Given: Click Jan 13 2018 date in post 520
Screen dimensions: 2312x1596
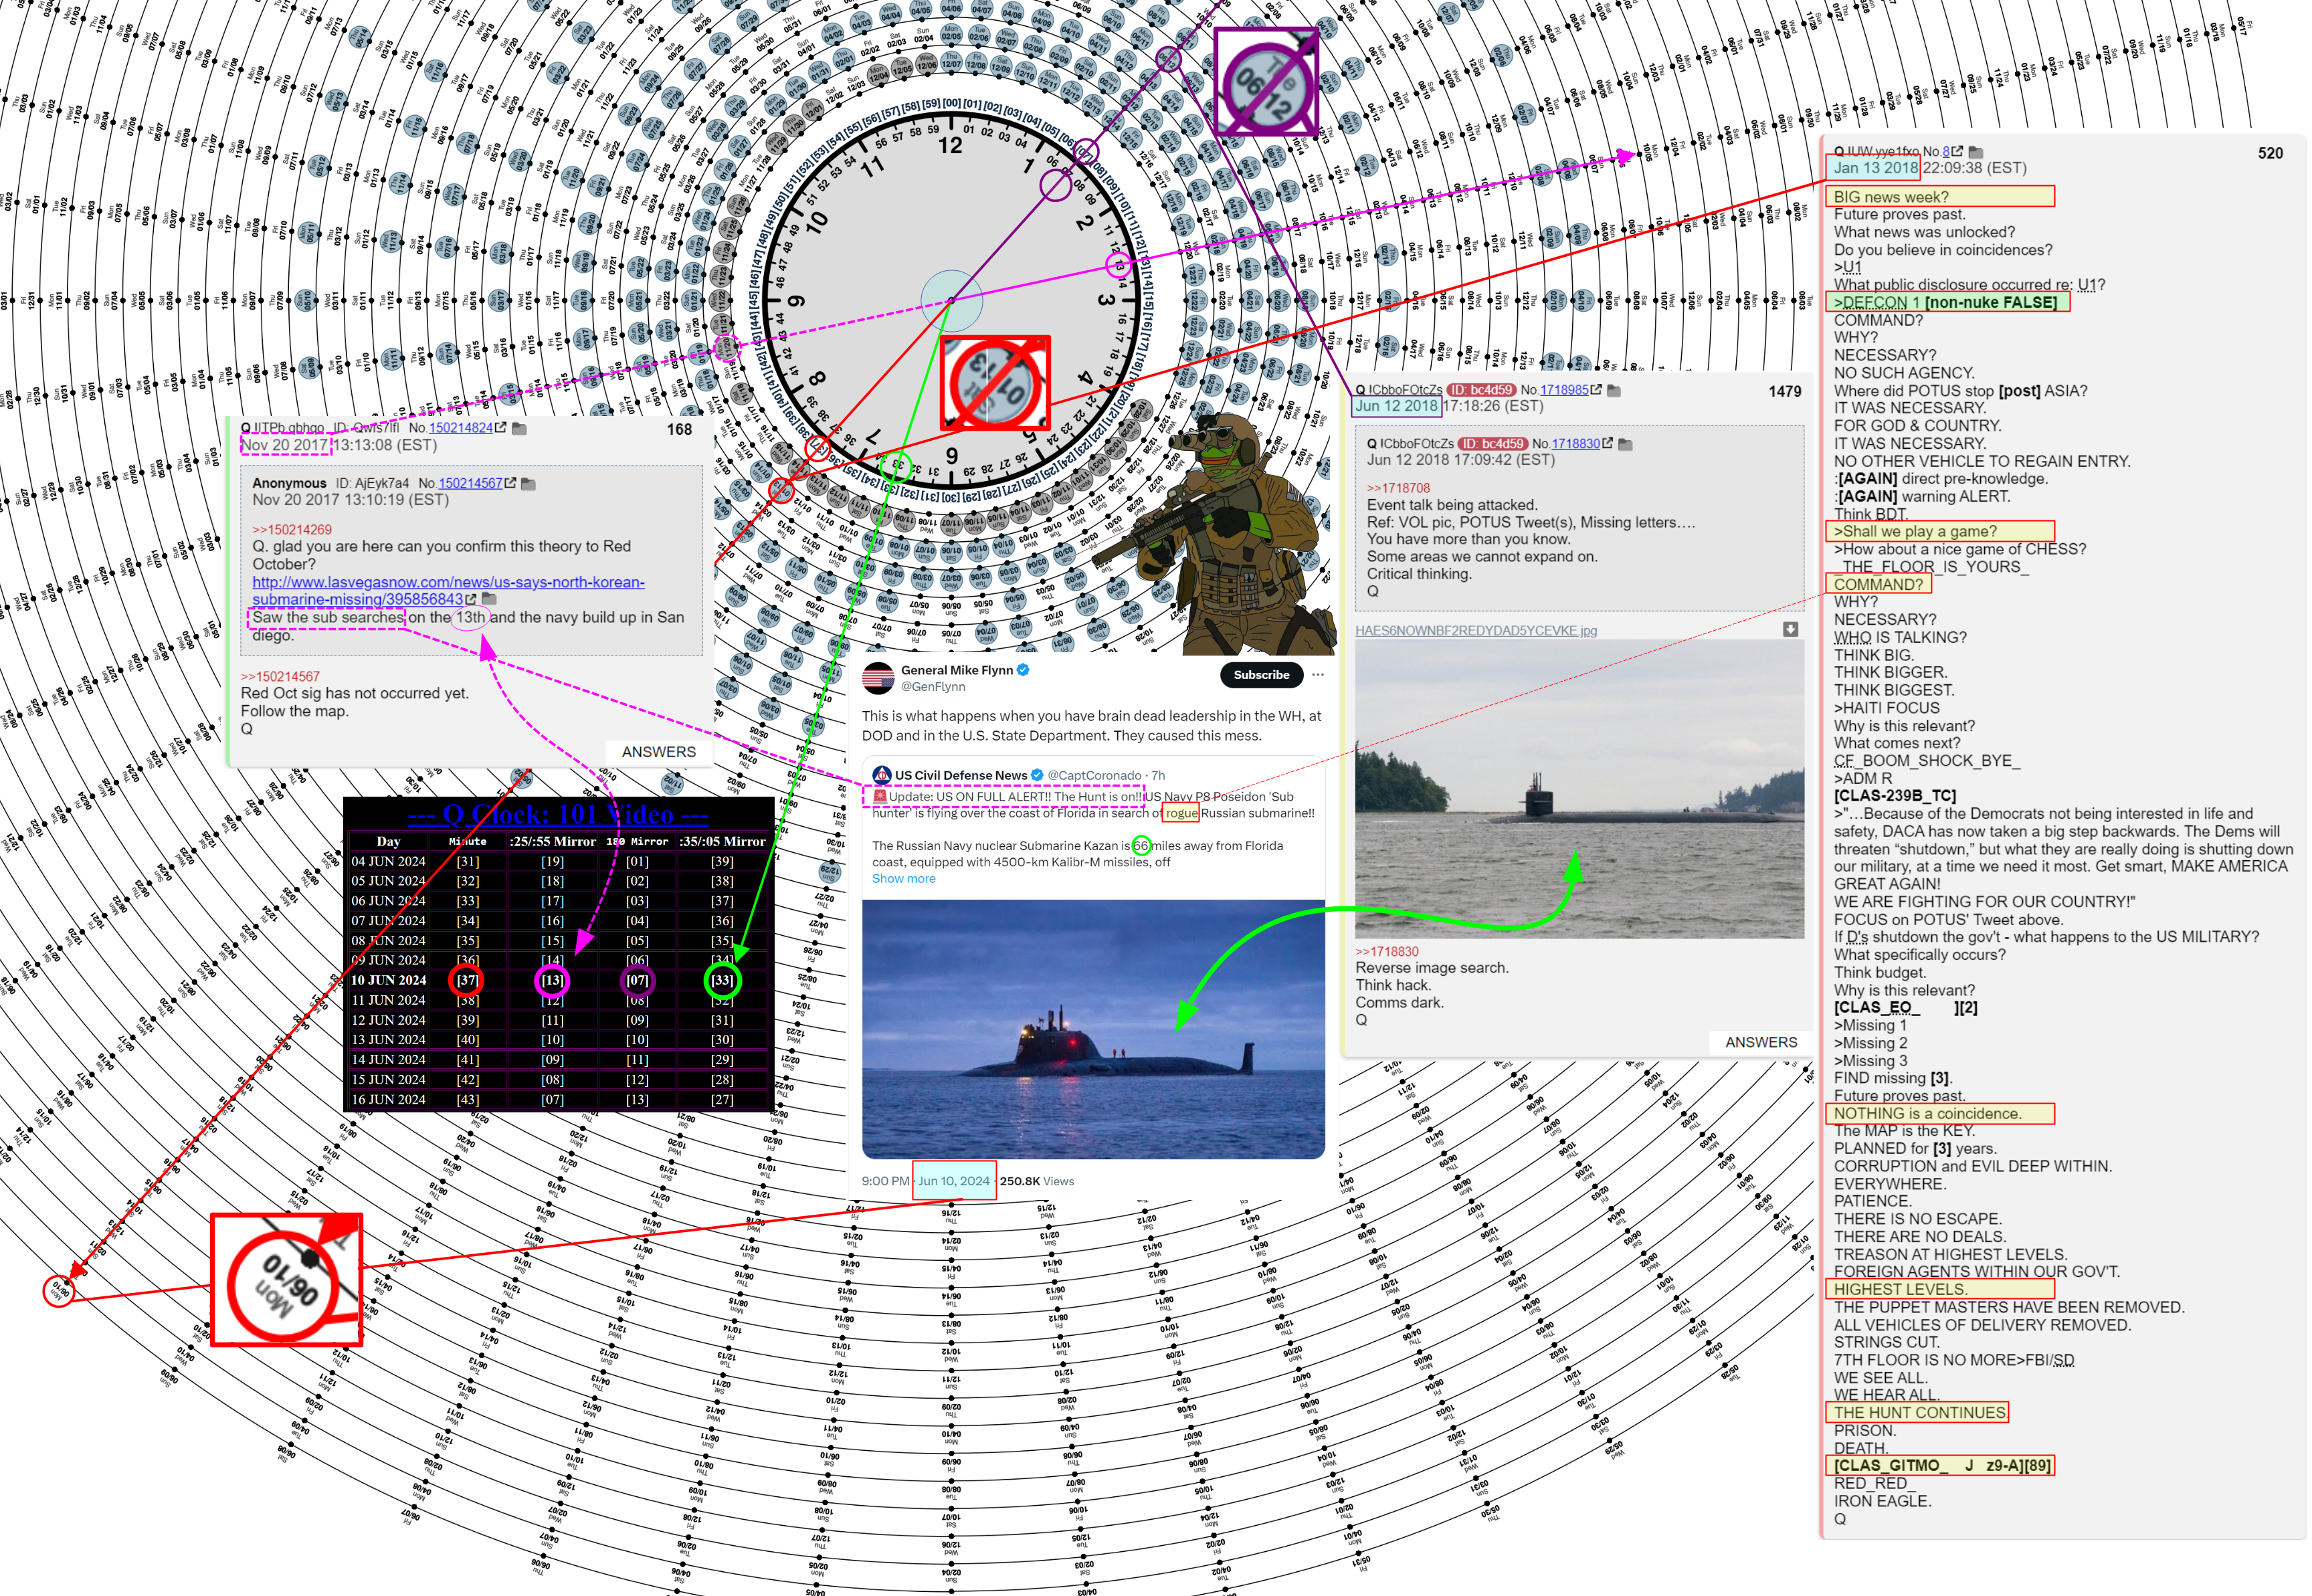Looking at the screenshot, I should (x=1875, y=168).
